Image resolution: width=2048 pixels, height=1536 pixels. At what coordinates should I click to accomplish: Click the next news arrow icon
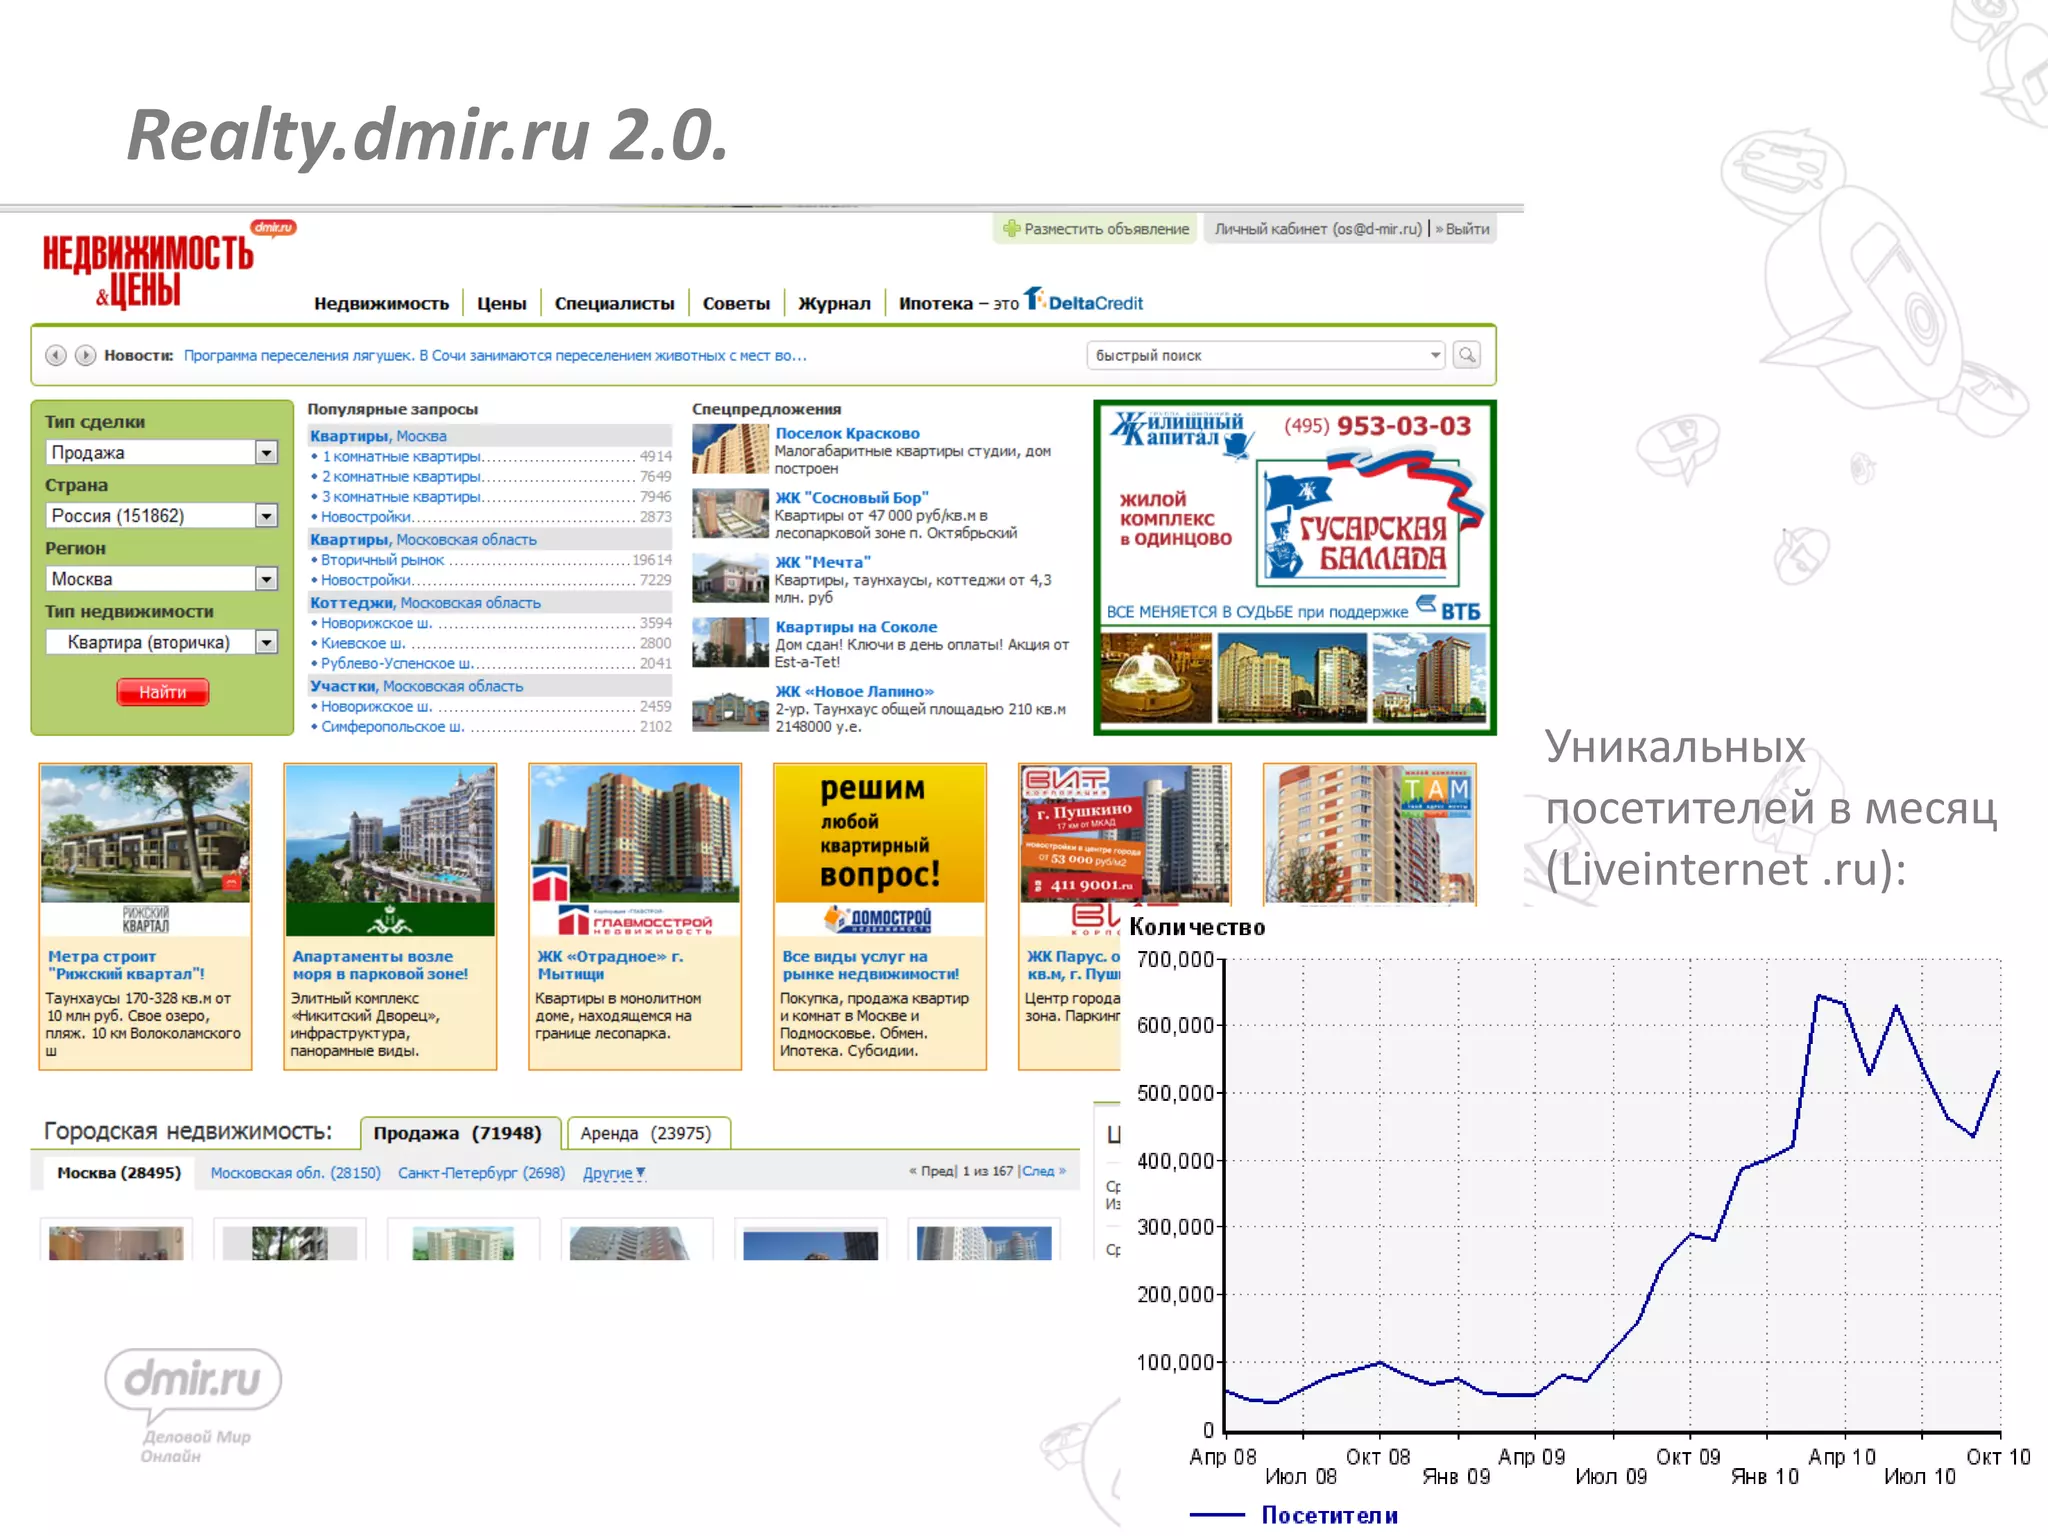click(x=86, y=355)
